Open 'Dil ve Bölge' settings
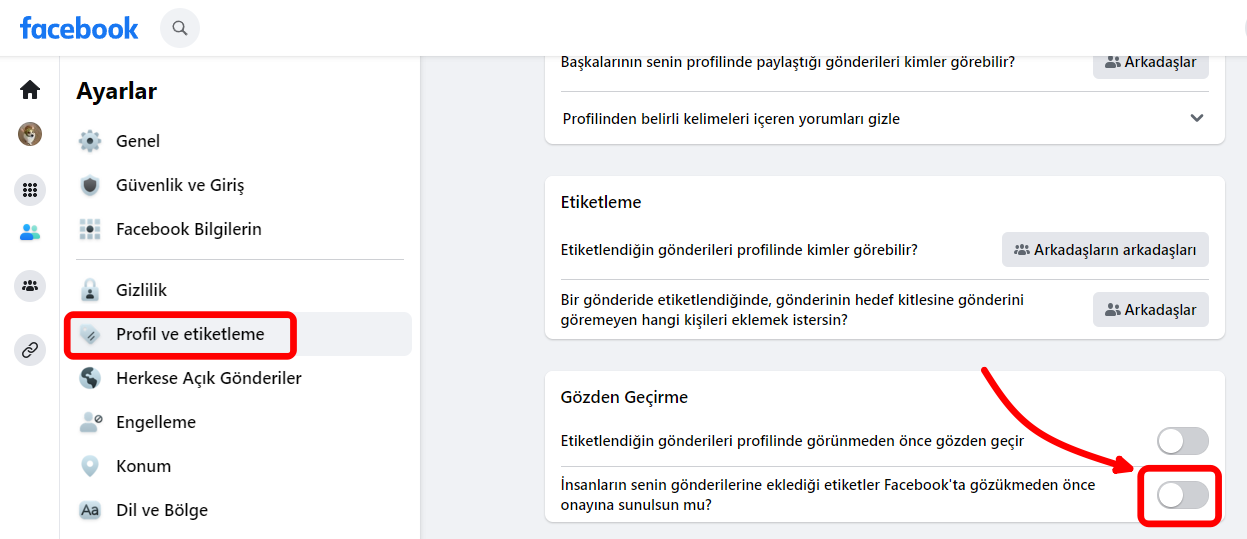 click(x=161, y=510)
